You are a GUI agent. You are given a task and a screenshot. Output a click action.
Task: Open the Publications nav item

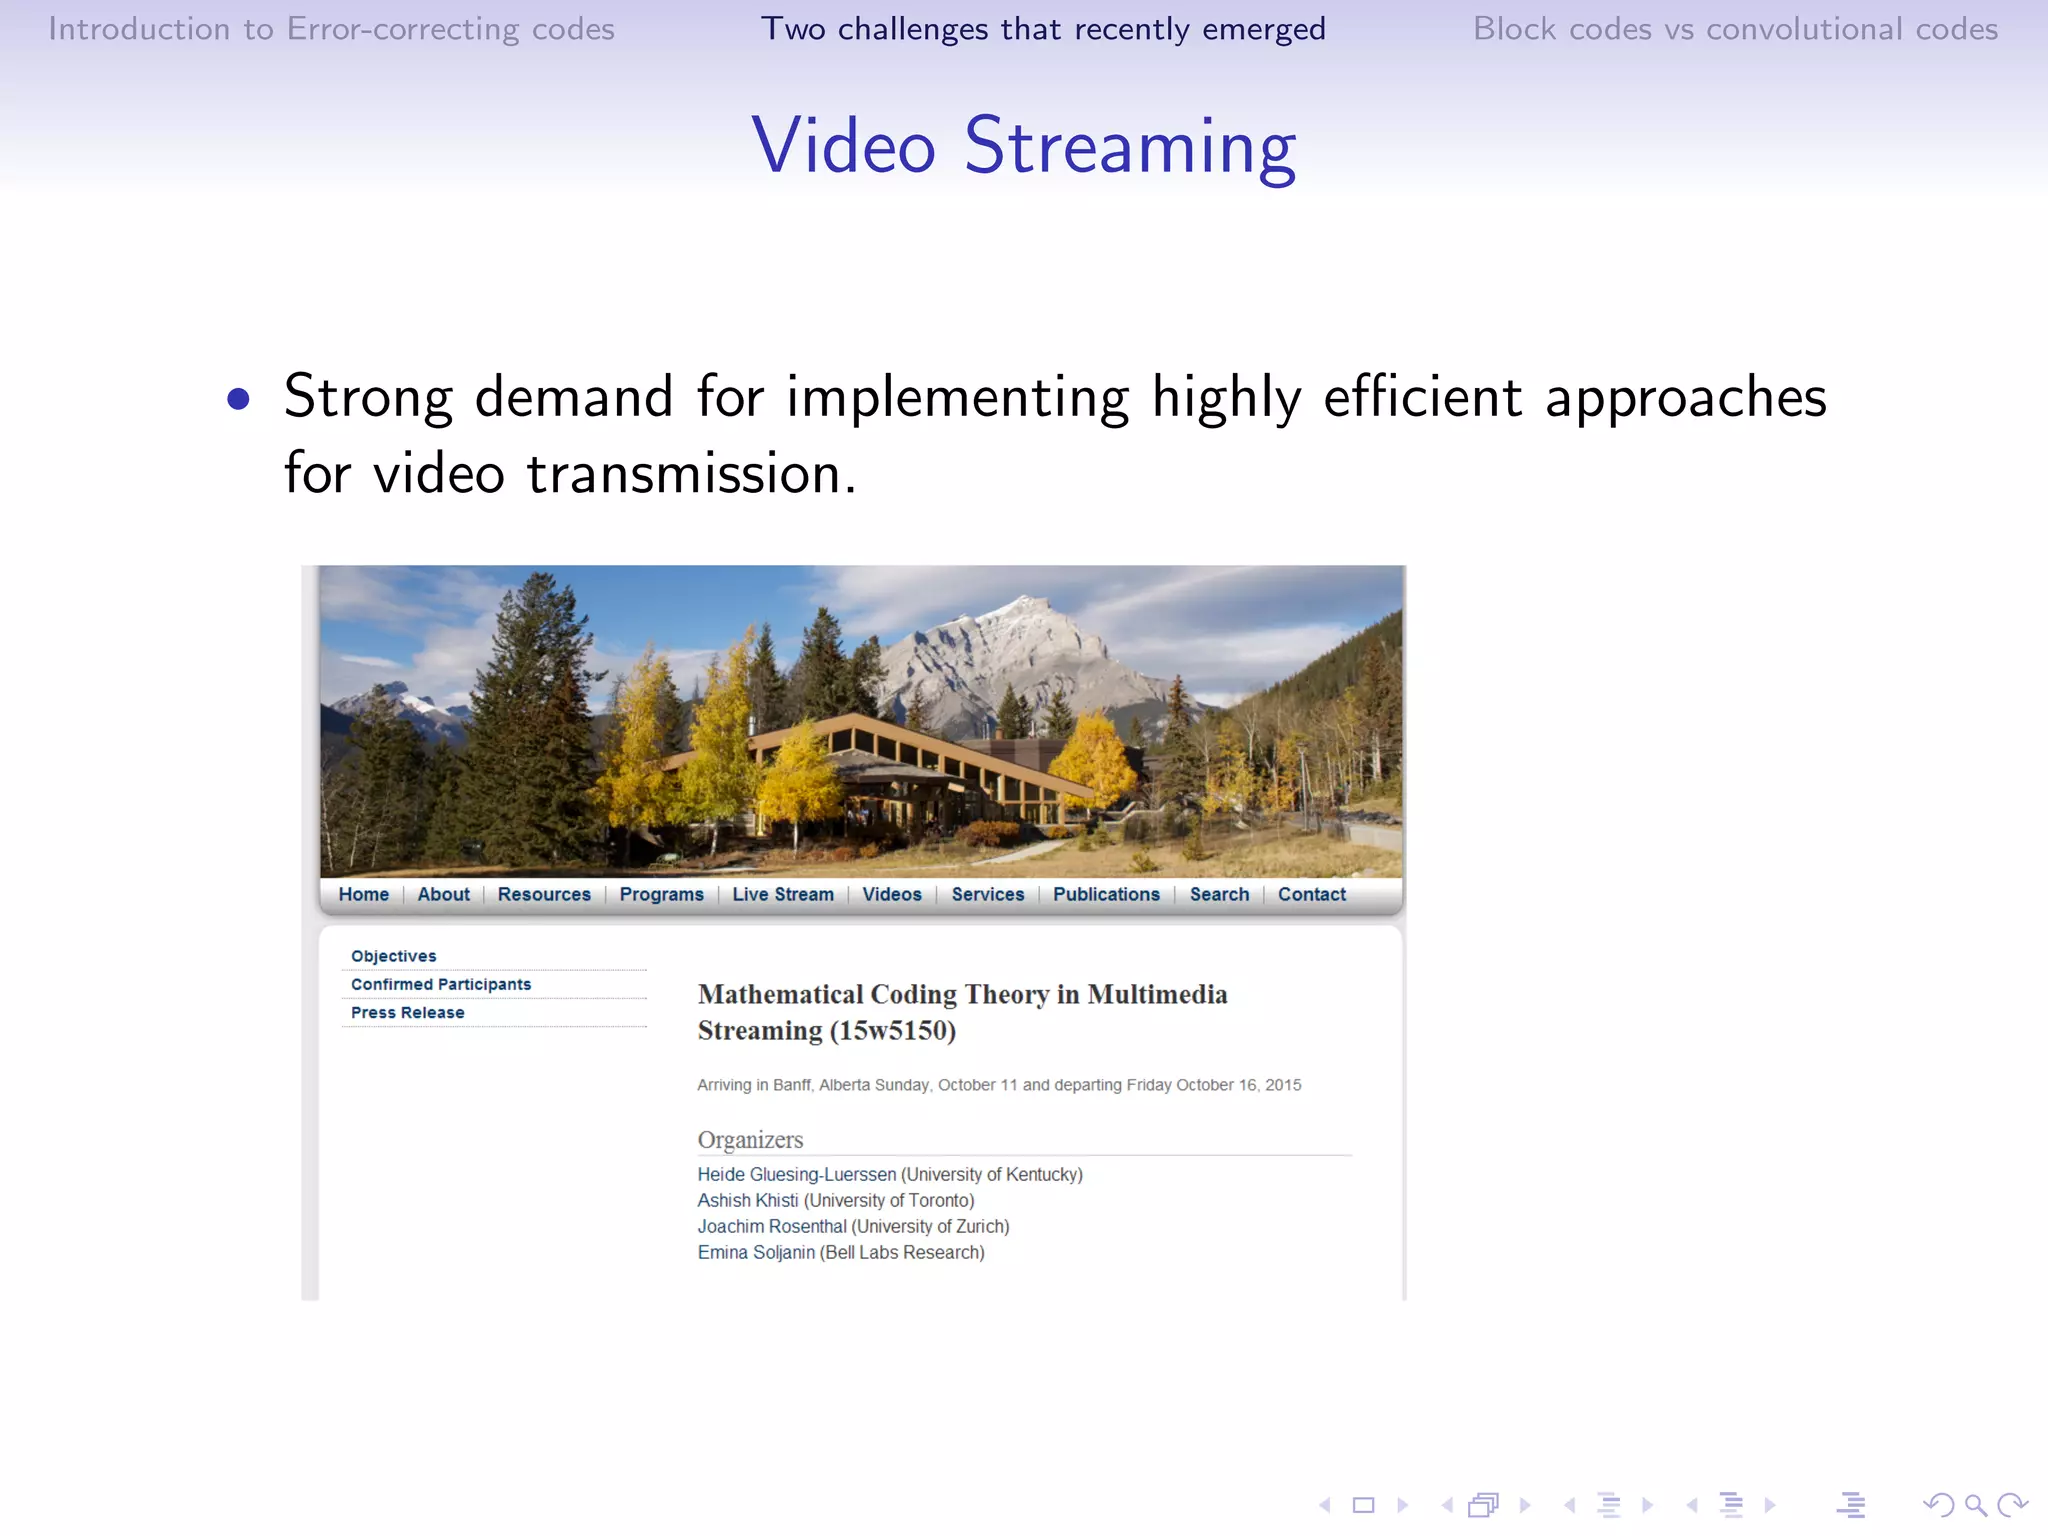tap(1106, 894)
